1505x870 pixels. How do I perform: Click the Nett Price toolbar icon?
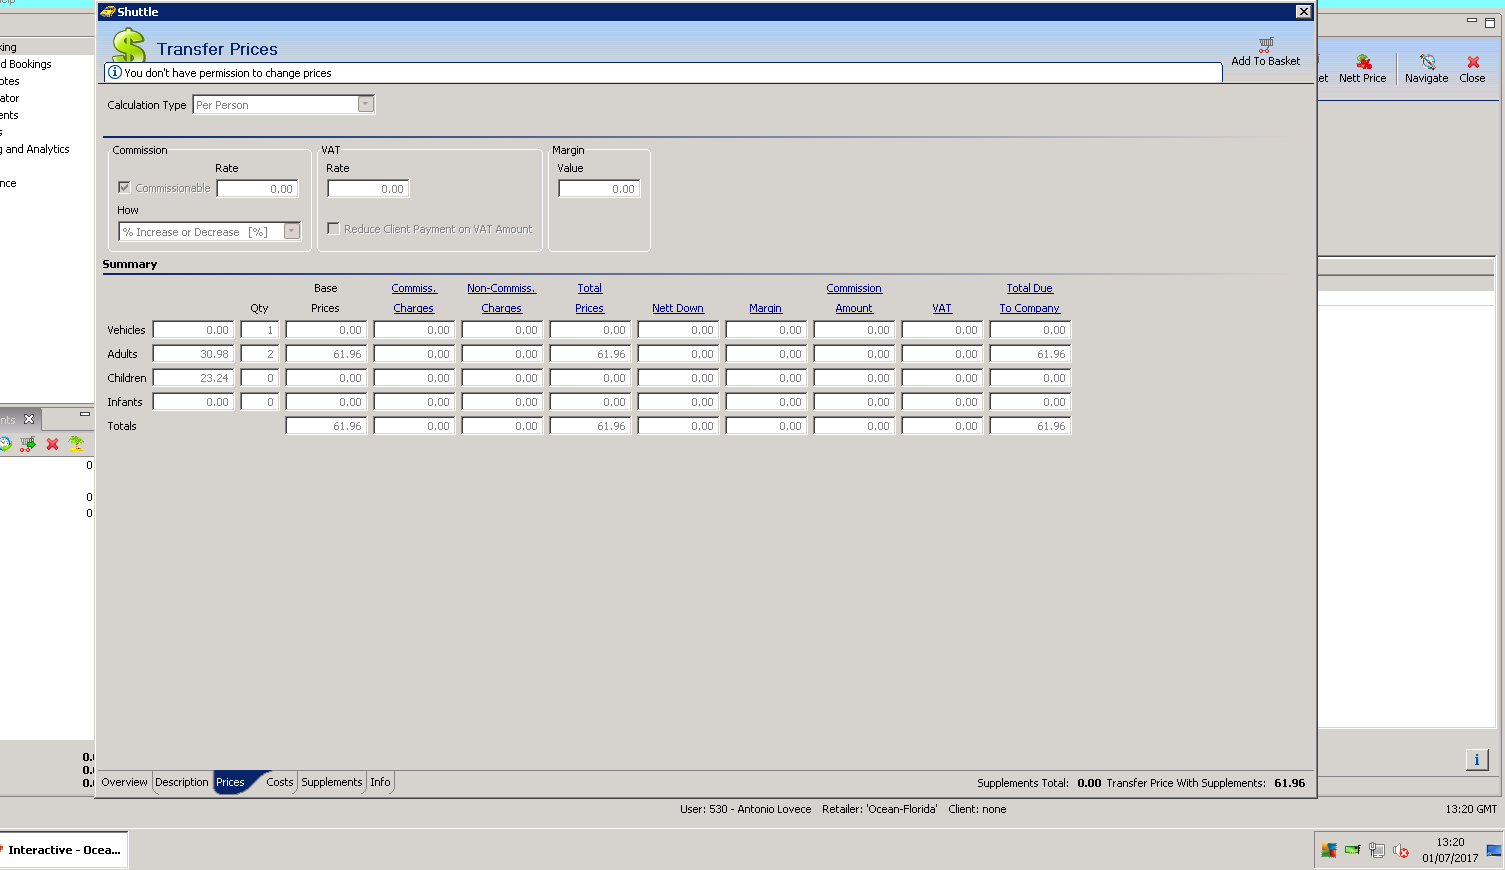pos(1363,62)
